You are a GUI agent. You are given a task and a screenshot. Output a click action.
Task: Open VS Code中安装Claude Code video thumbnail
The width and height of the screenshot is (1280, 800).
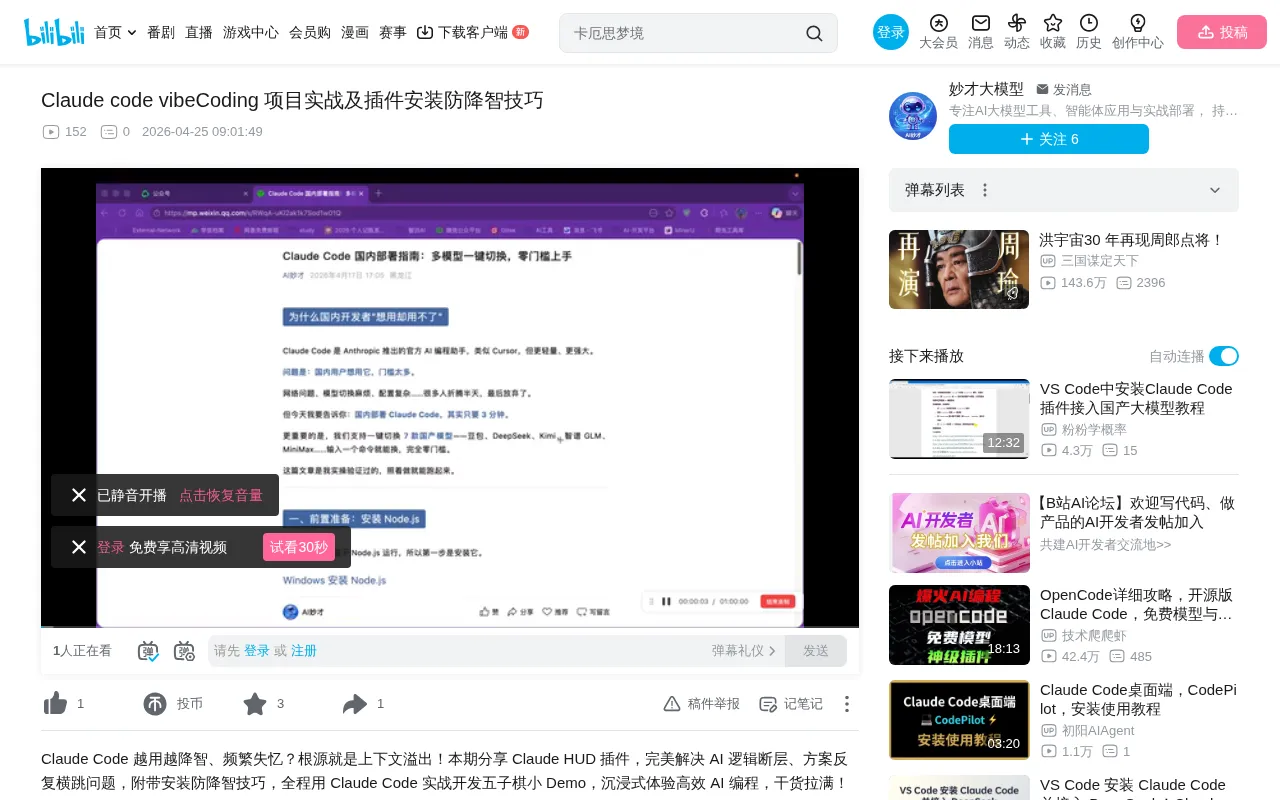pos(959,419)
